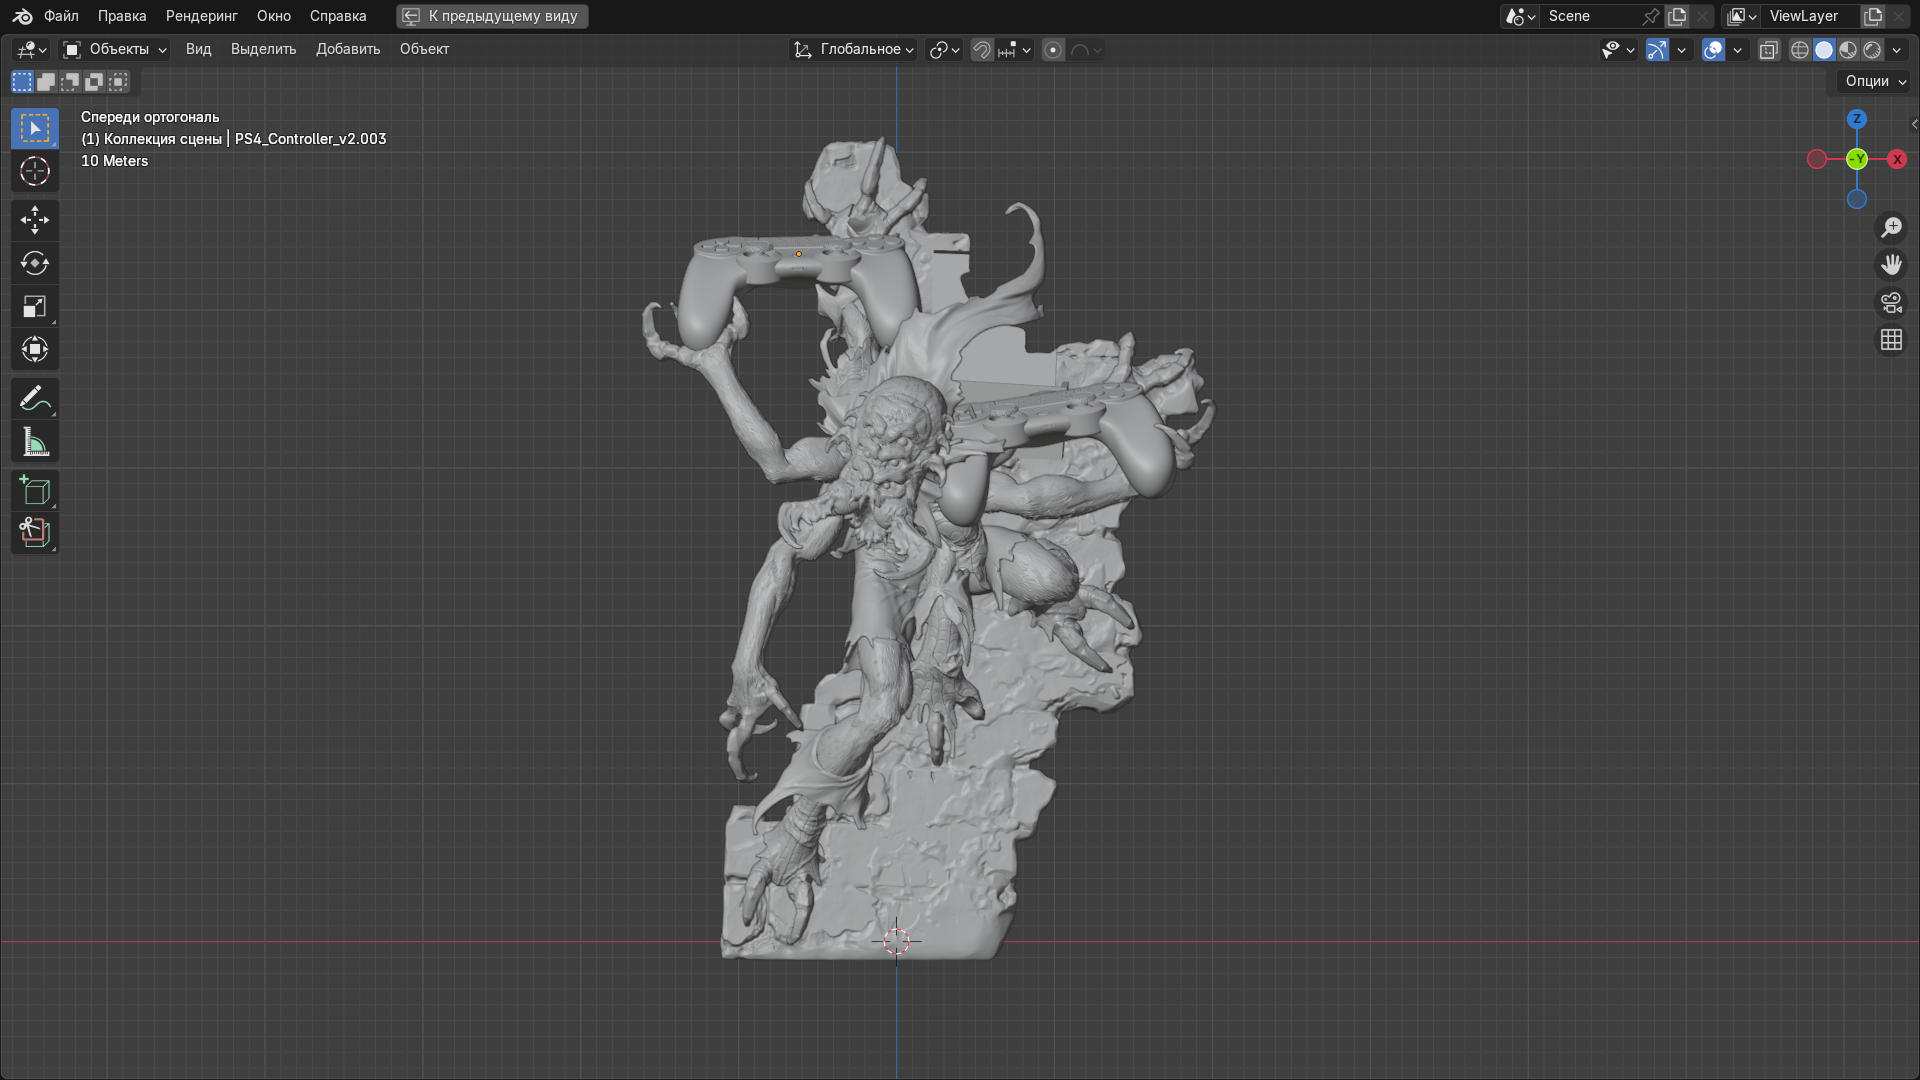Click the Z axis on navigation gizmo
This screenshot has width=1920, height=1080.
click(1857, 119)
